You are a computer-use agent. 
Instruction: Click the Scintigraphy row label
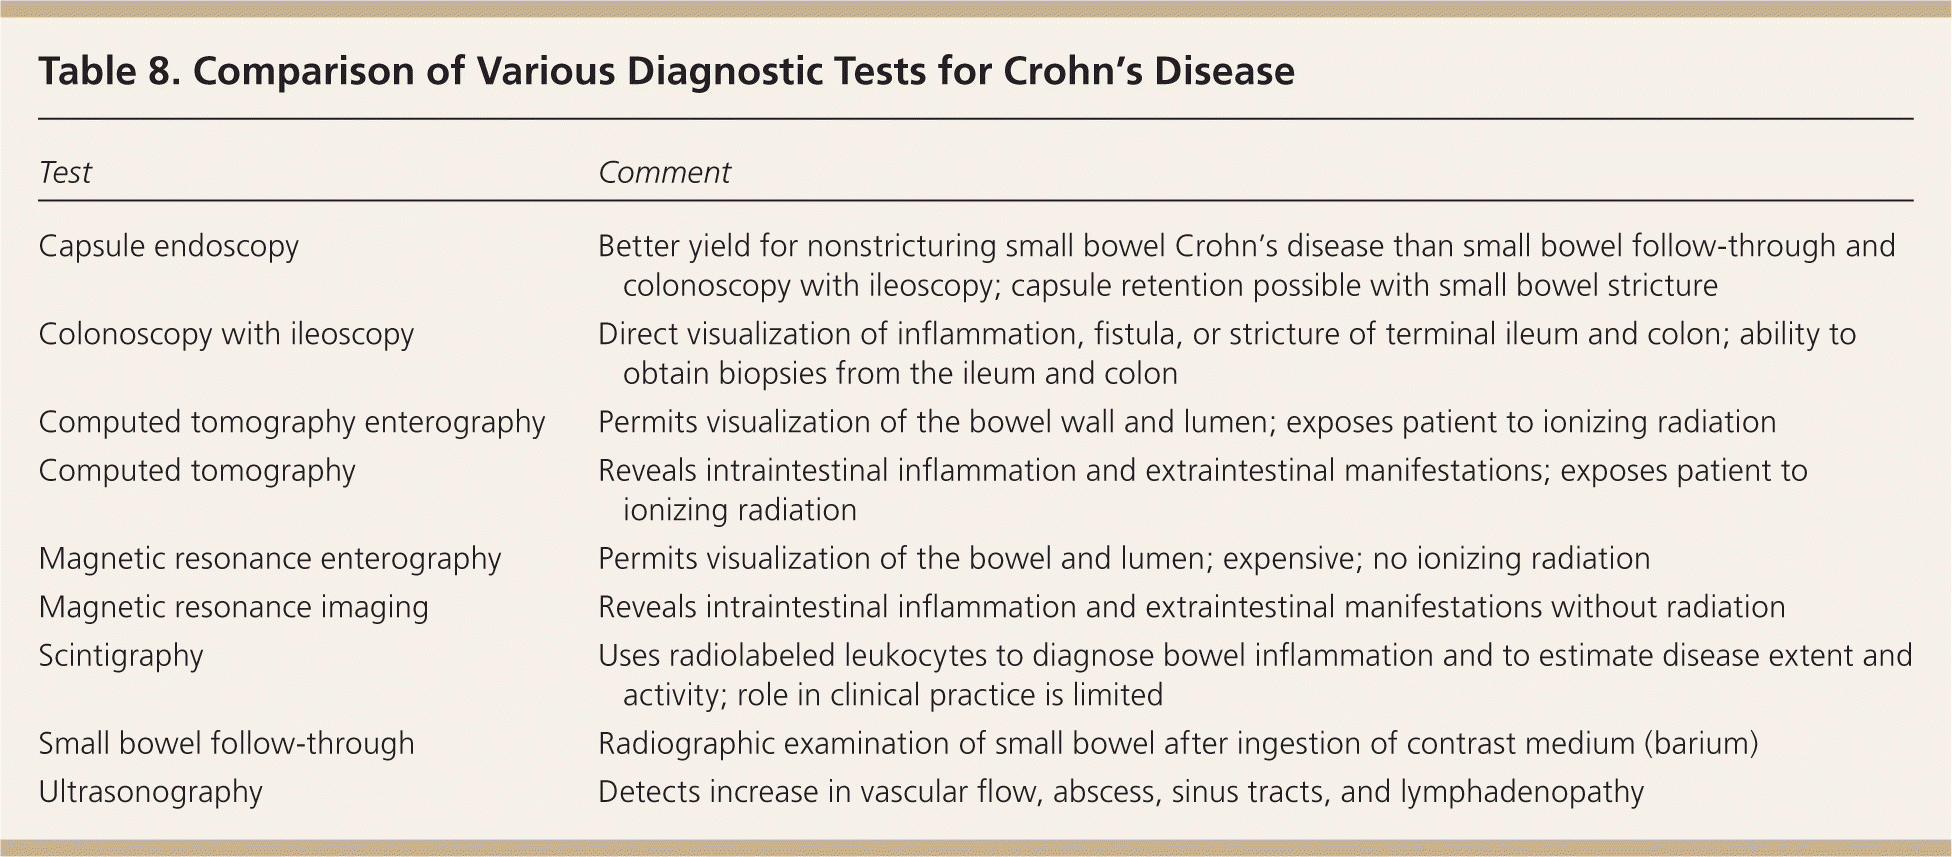pyautogui.click(x=121, y=656)
